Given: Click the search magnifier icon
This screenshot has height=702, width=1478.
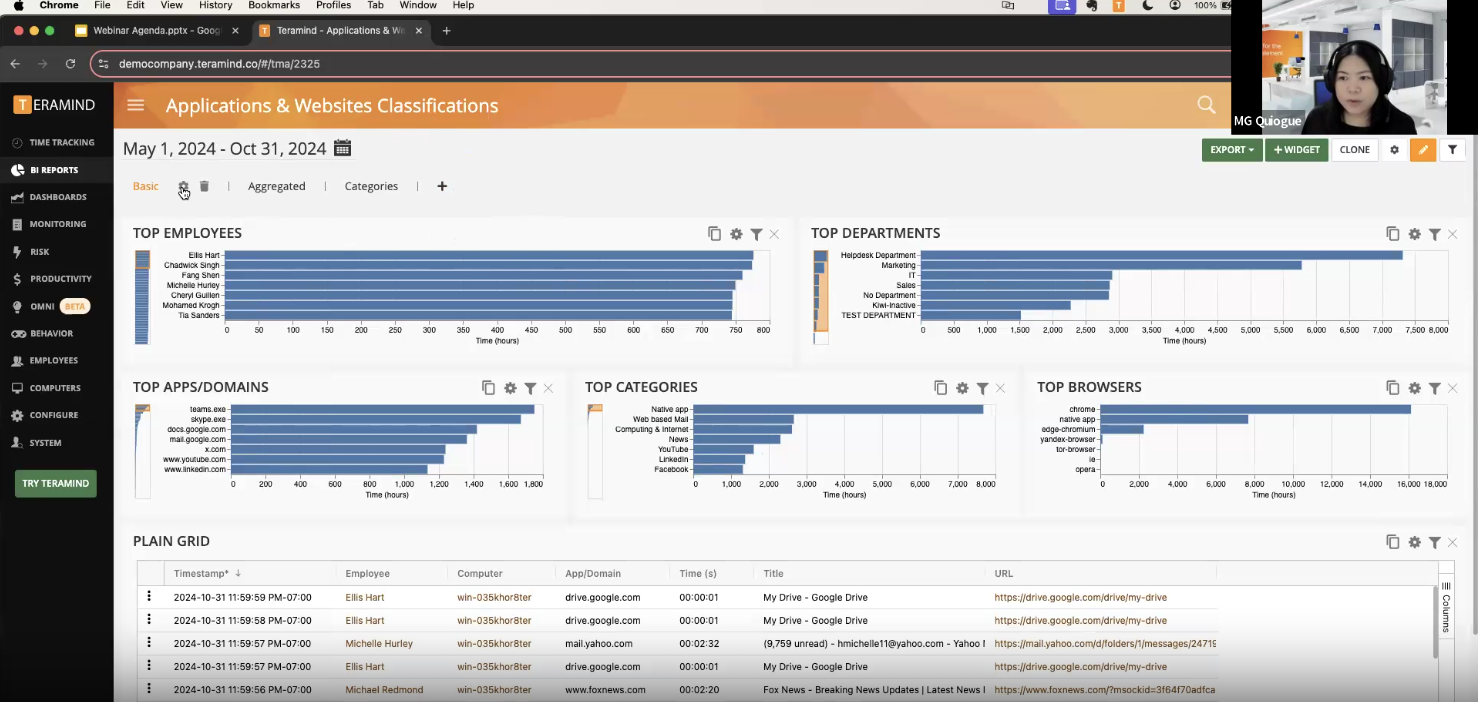Looking at the screenshot, I should coord(1207,105).
